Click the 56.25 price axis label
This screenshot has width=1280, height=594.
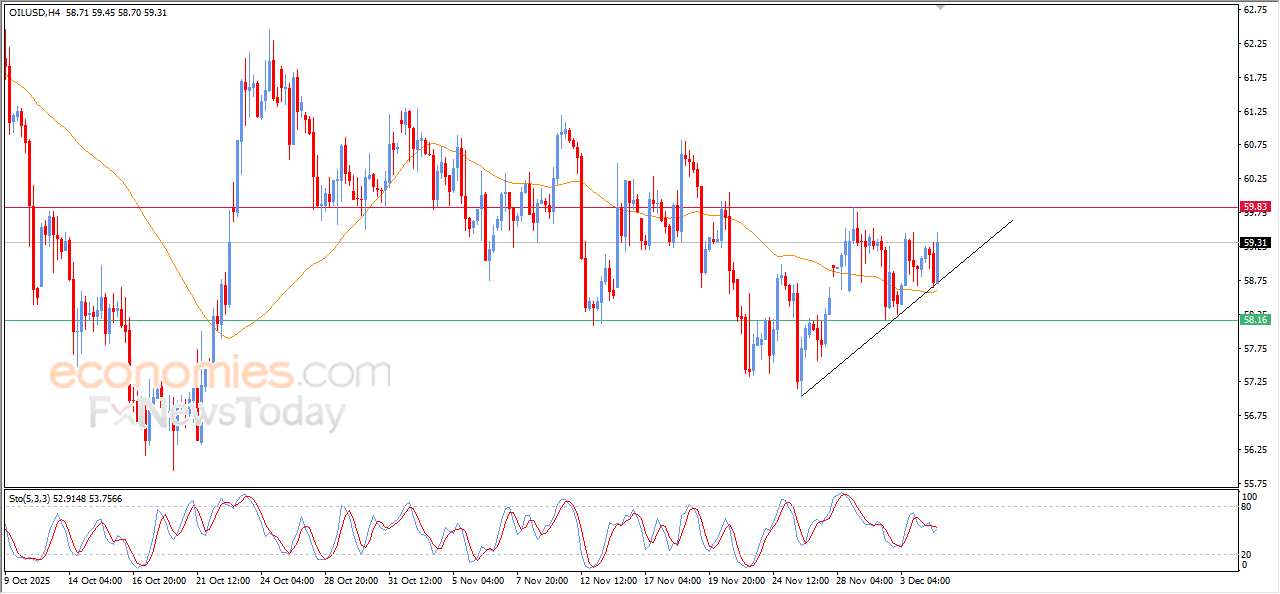(x=1256, y=450)
